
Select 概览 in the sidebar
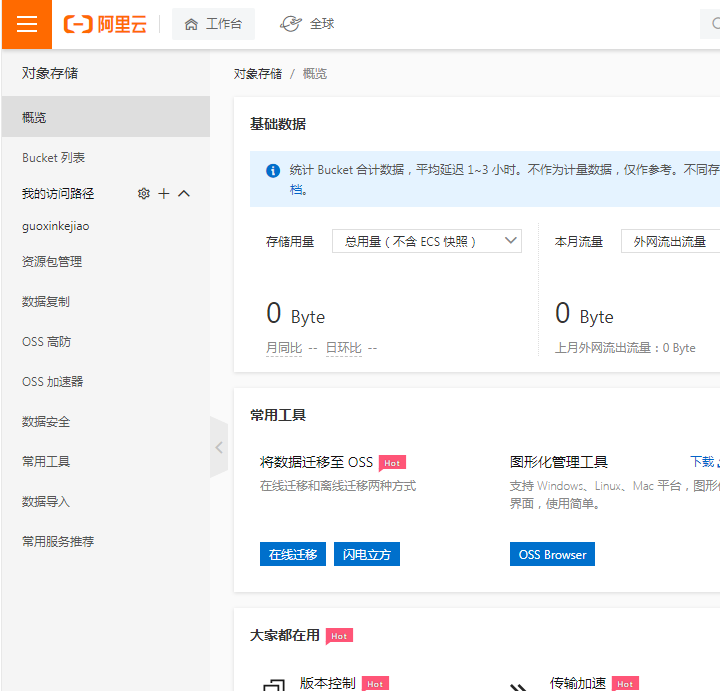coord(106,117)
